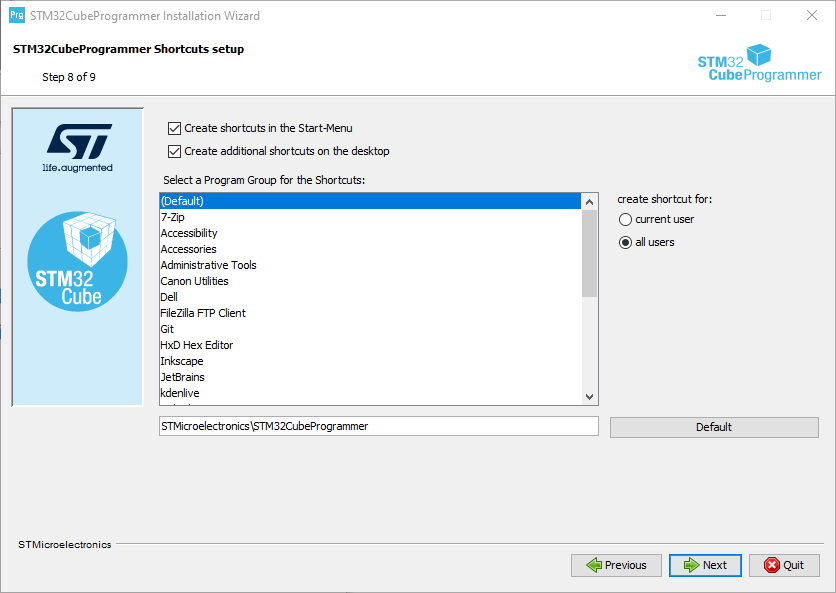This screenshot has height=593, width=836.
Task: Click the Prg app icon in title bar
Action: click(x=17, y=16)
